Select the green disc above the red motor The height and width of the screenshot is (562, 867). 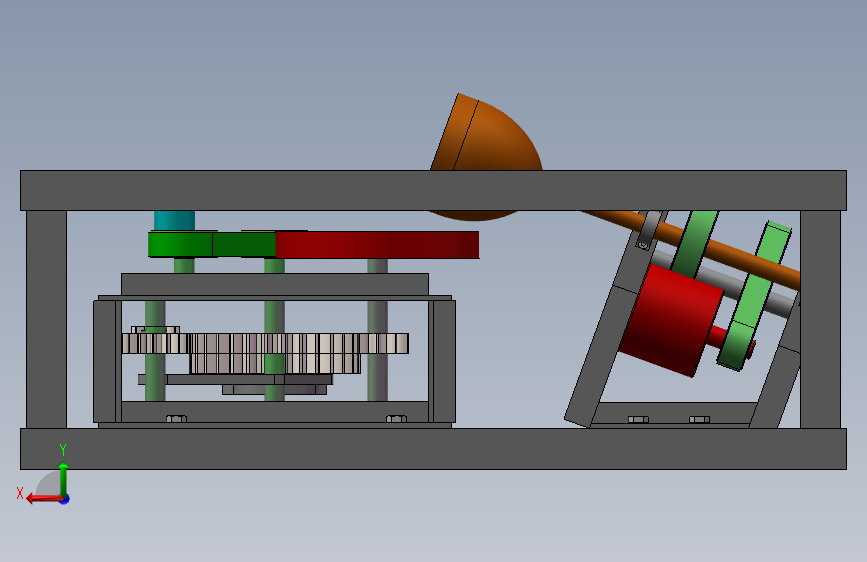694,243
